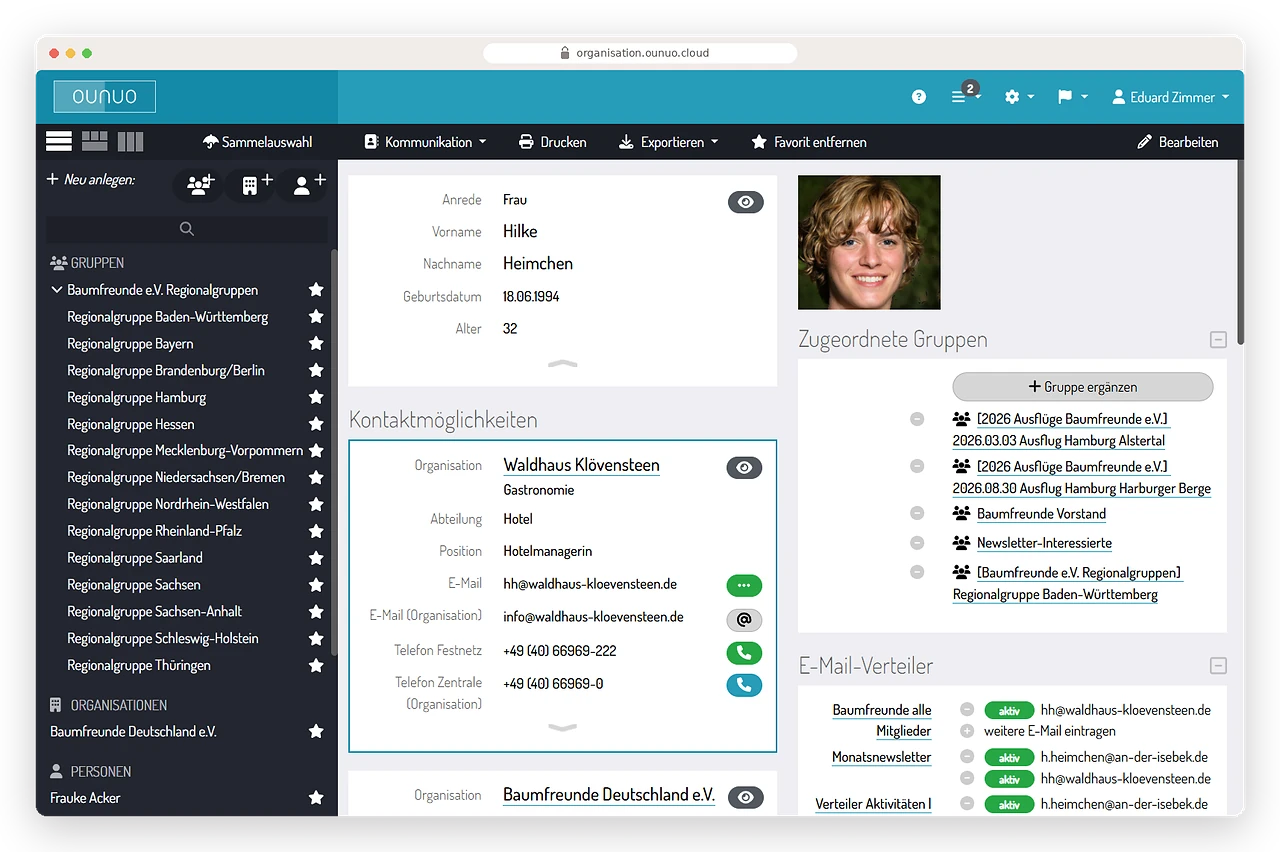Click the browser address bar
The height and width of the screenshot is (852, 1280).
click(x=640, y=53)
